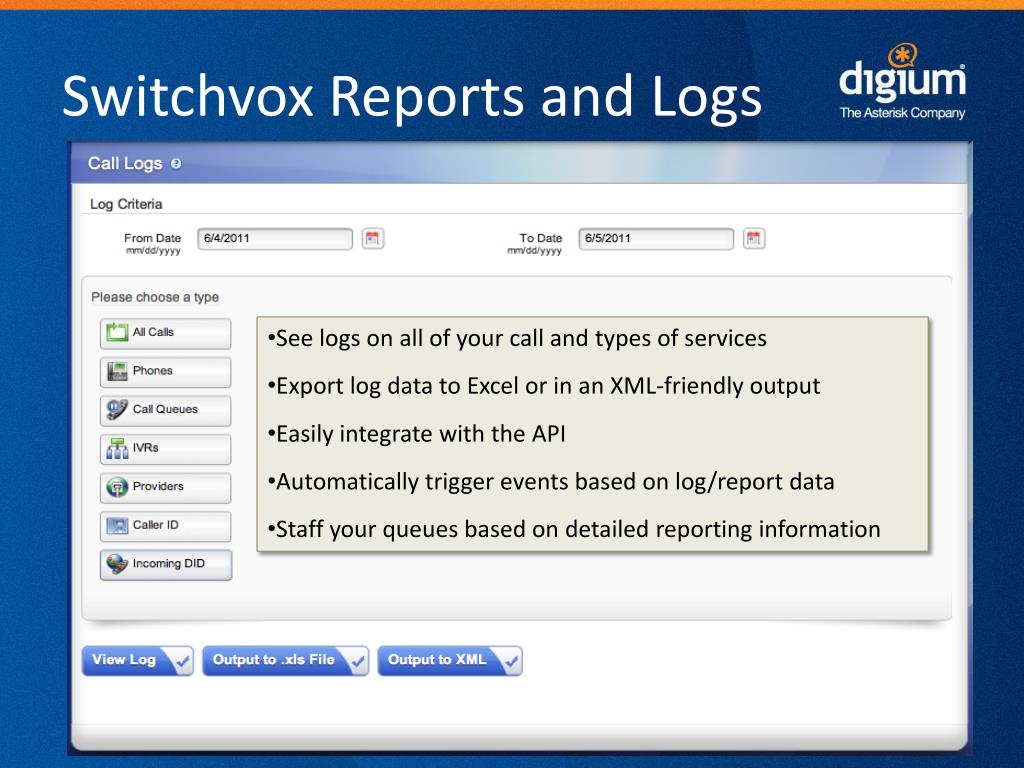This screenshot has height=768, width=1024.
Task: Click 'See logs on all of your call' bullet
Action: 517,338
